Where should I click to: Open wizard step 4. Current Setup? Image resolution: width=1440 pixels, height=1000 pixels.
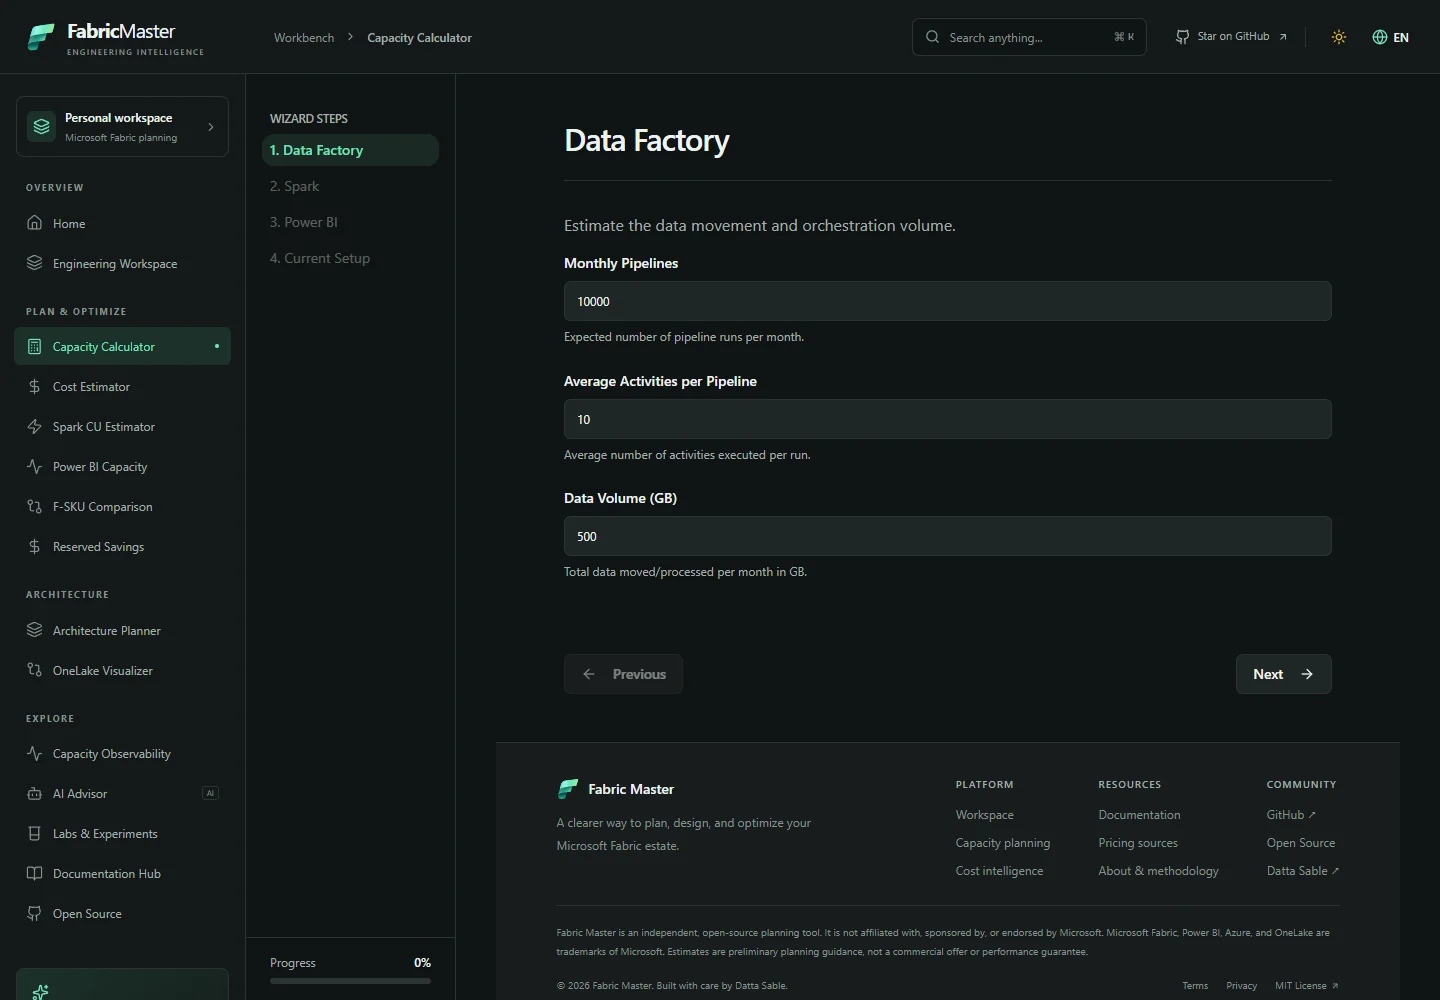[350, 258]
